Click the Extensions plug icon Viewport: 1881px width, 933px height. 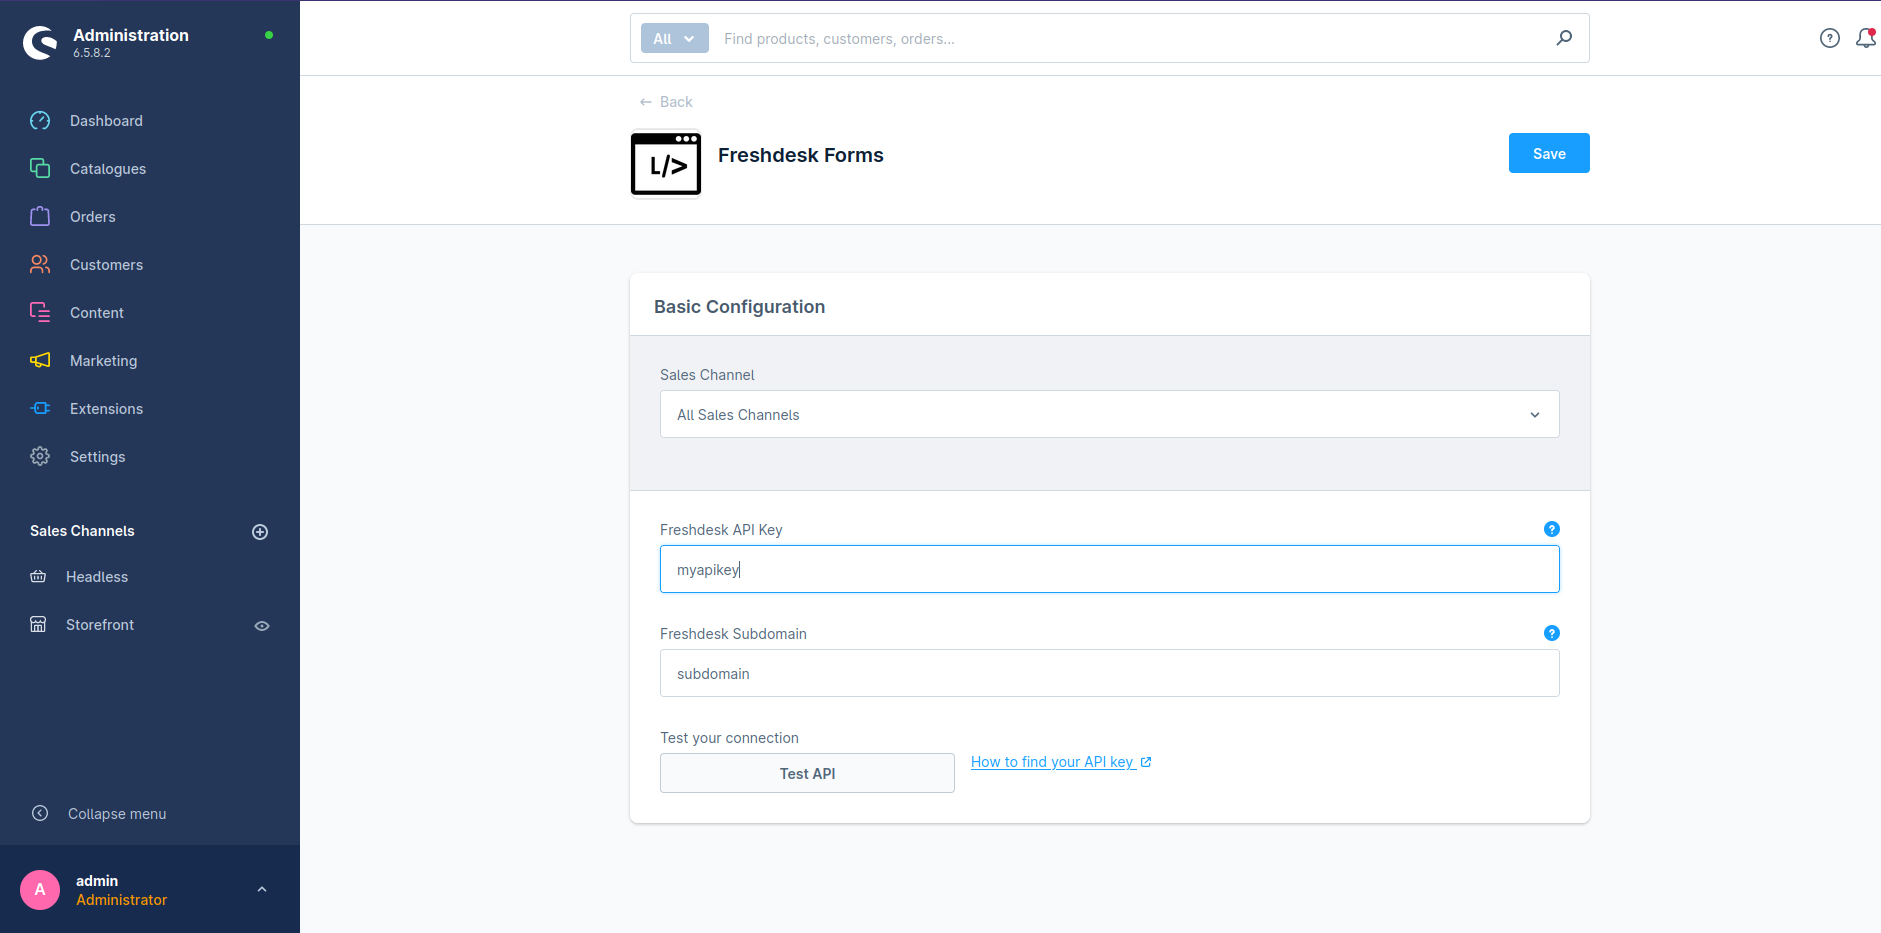[40, 409]
